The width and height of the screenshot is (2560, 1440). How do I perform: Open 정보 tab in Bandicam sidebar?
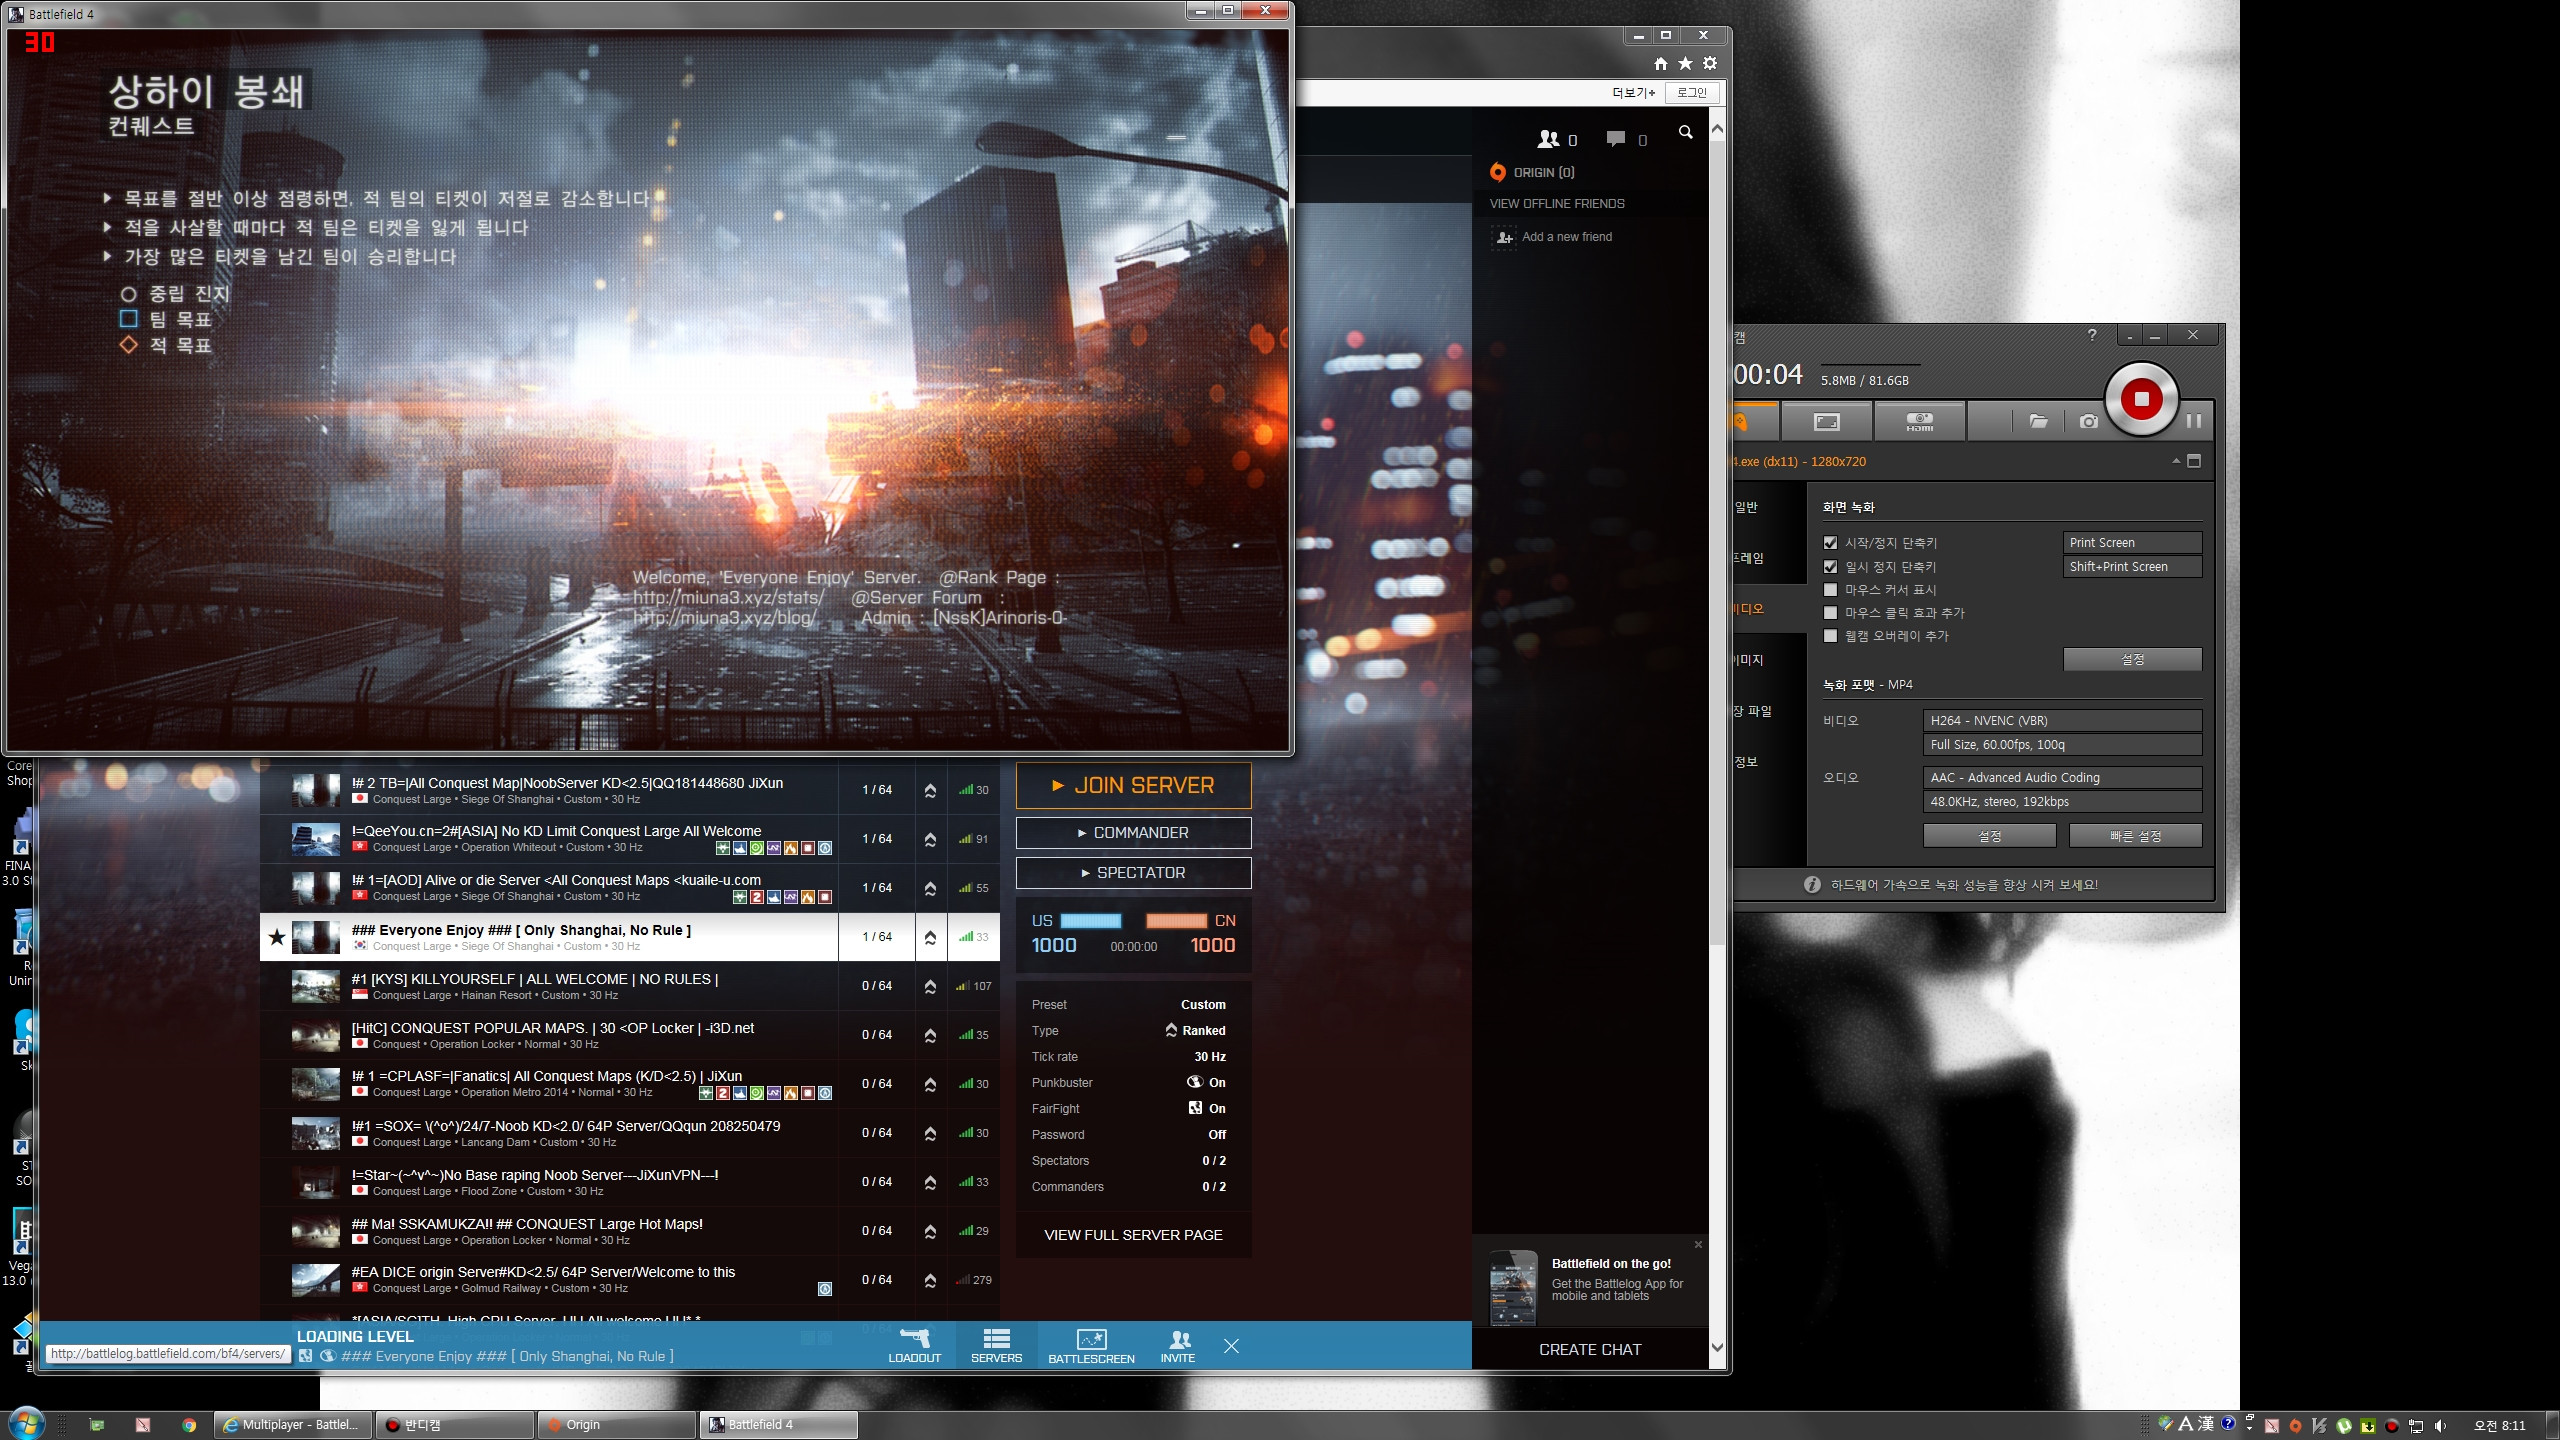coord(1745,762)
